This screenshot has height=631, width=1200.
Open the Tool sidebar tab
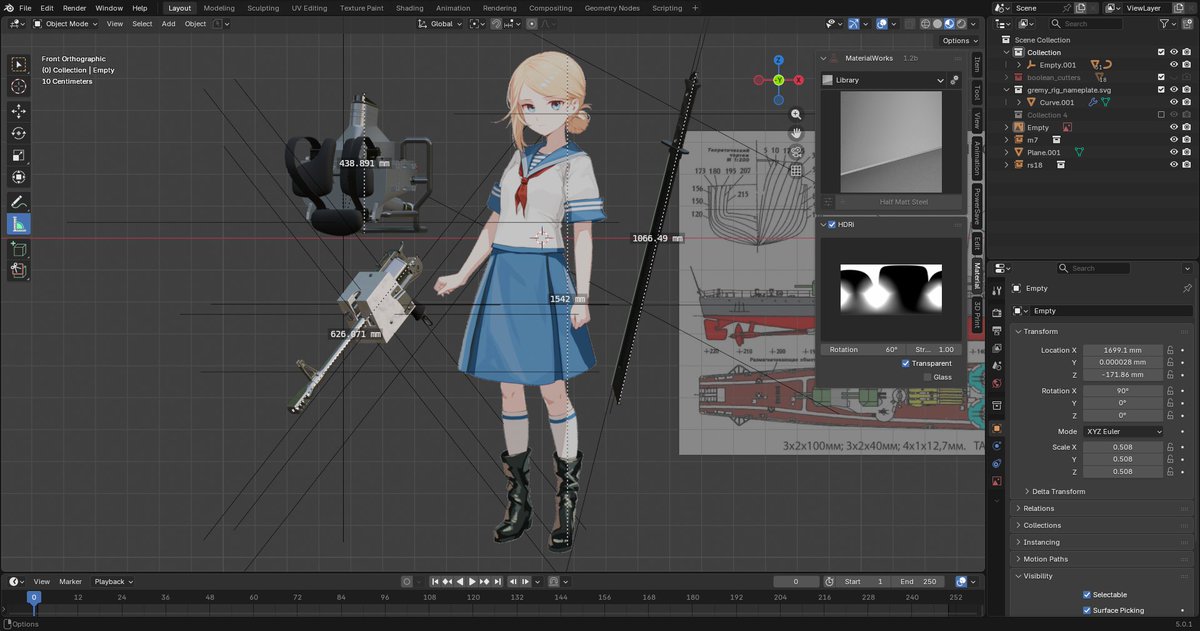tap(978, 91)
